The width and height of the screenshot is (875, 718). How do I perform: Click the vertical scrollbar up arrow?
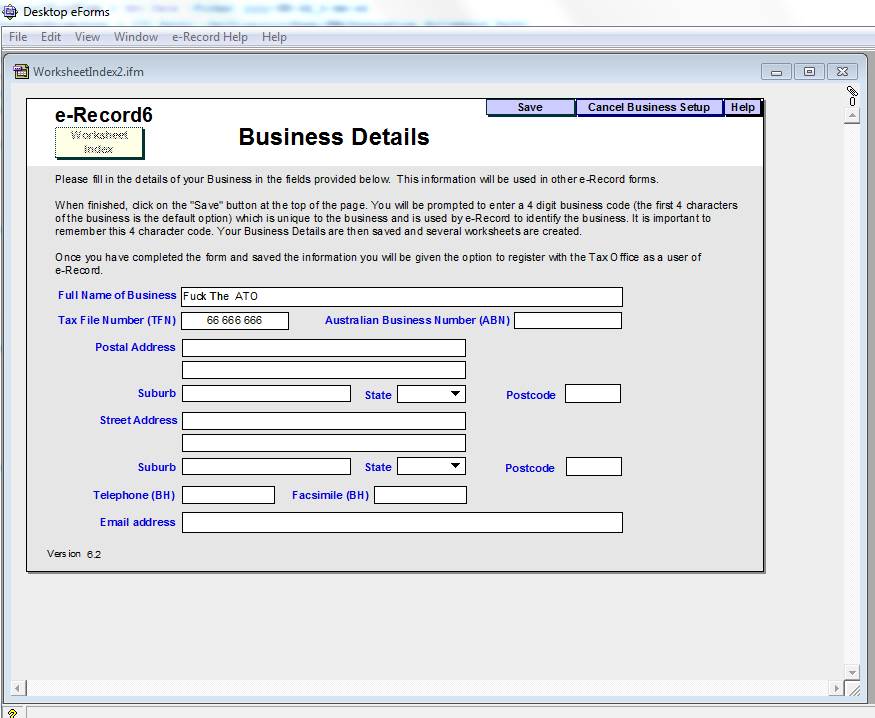click(852, 116)
